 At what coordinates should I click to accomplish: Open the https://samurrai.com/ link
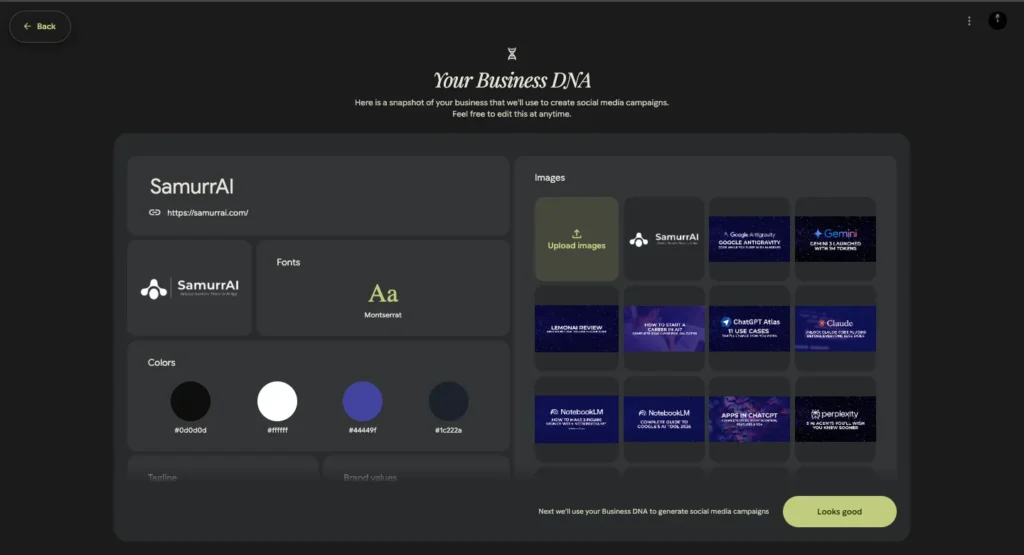(x=208, y=213)
